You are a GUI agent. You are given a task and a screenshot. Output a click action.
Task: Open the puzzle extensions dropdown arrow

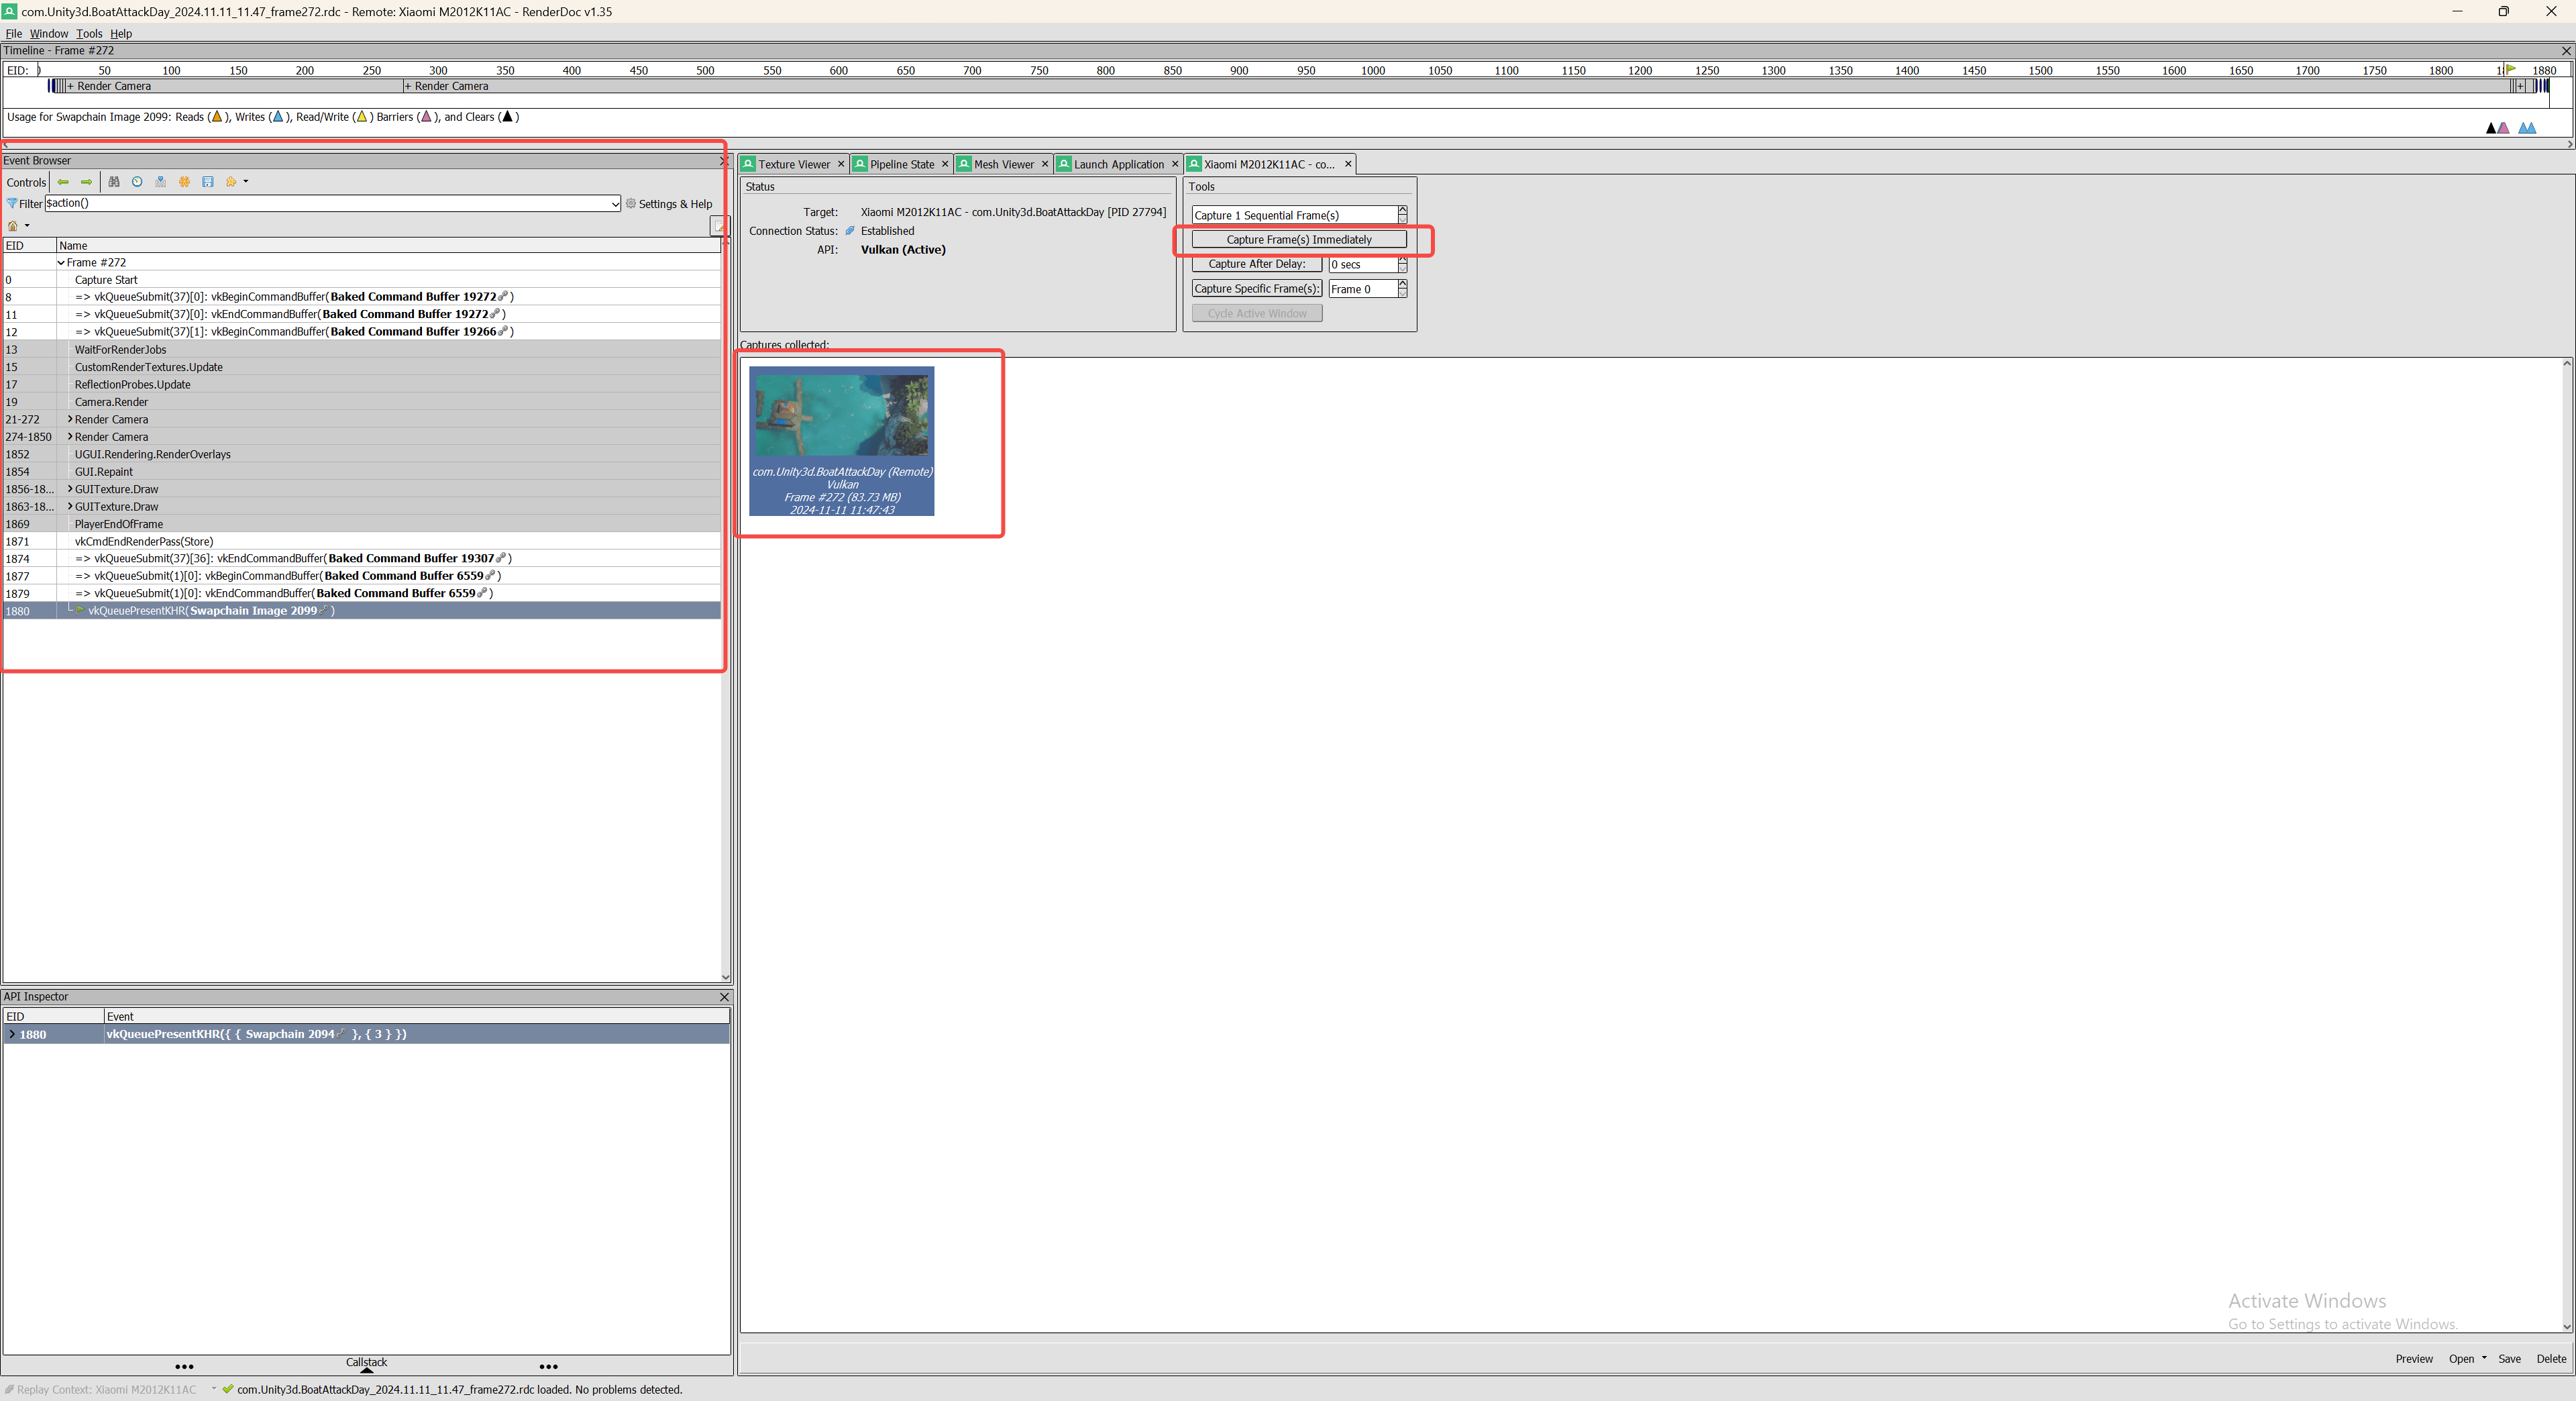click(x=246, y=182)
